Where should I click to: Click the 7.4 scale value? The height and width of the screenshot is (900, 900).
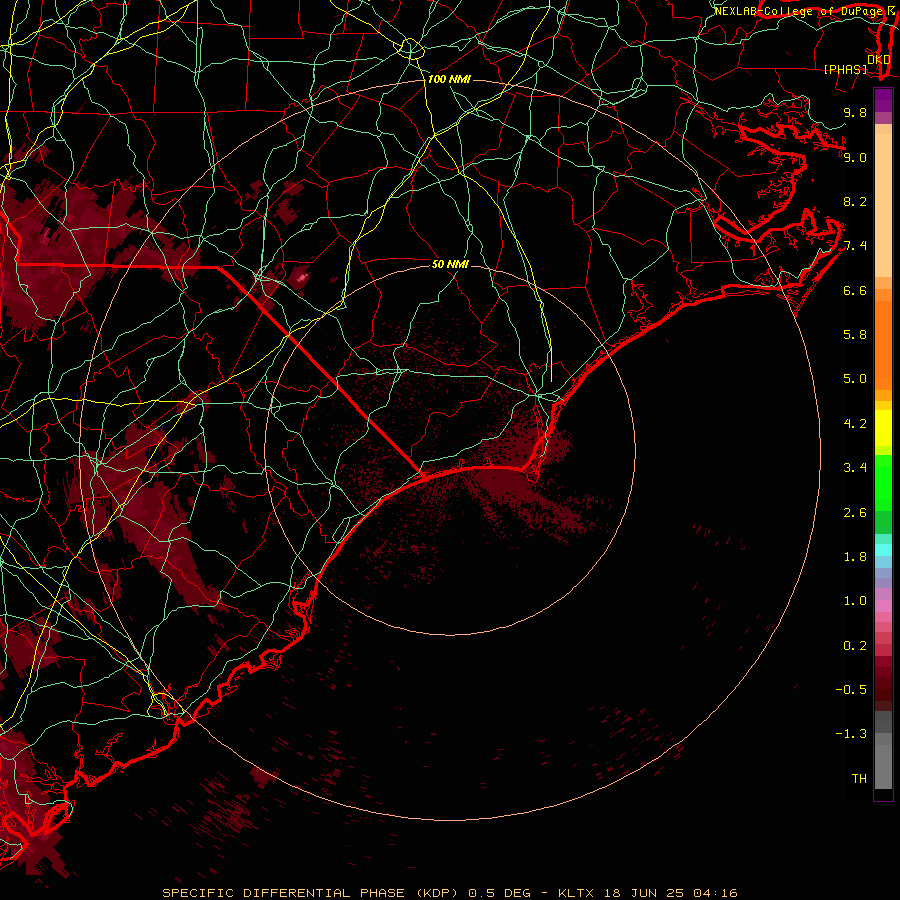pyautogui.click(x=855, y=246)
